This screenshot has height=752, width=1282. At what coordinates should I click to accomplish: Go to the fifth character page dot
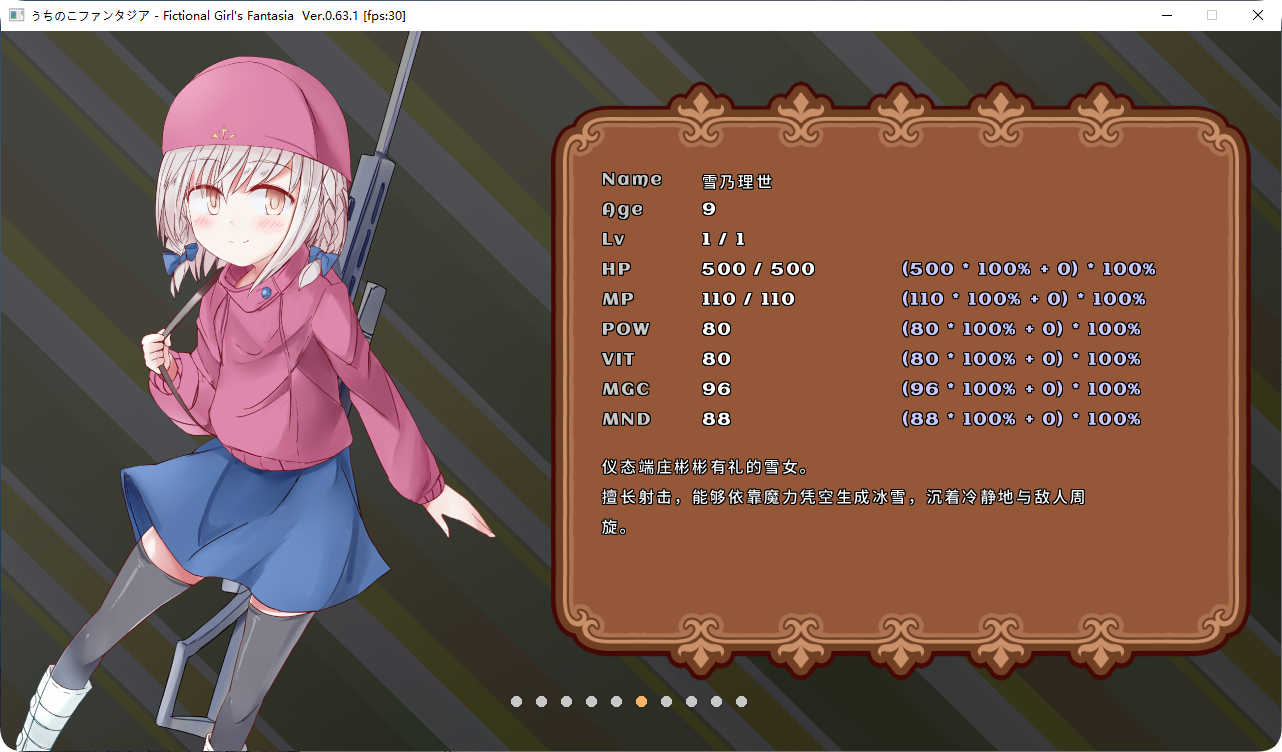tap(616, 702)
